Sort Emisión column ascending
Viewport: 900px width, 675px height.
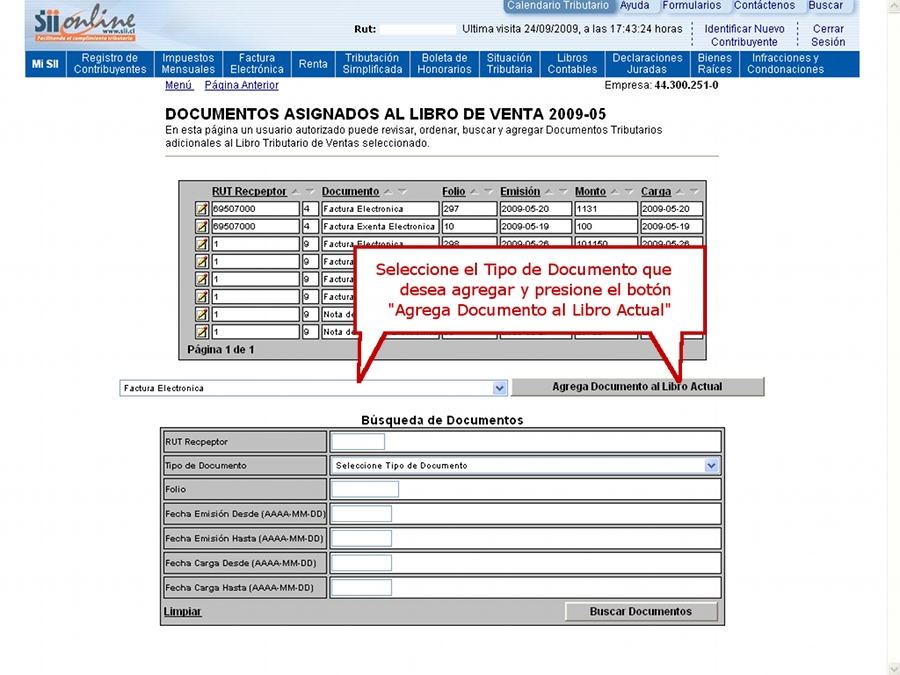click(549, 192)
